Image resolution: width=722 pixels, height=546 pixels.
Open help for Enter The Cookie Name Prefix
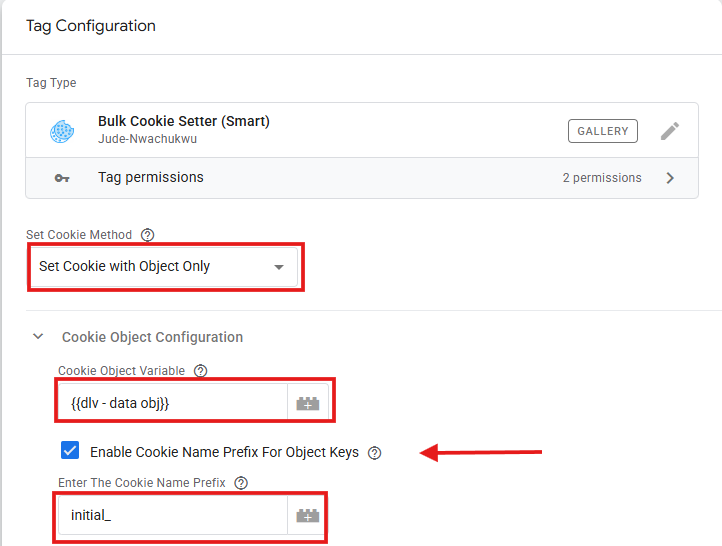pyautogui.click(x=241, y=483)
